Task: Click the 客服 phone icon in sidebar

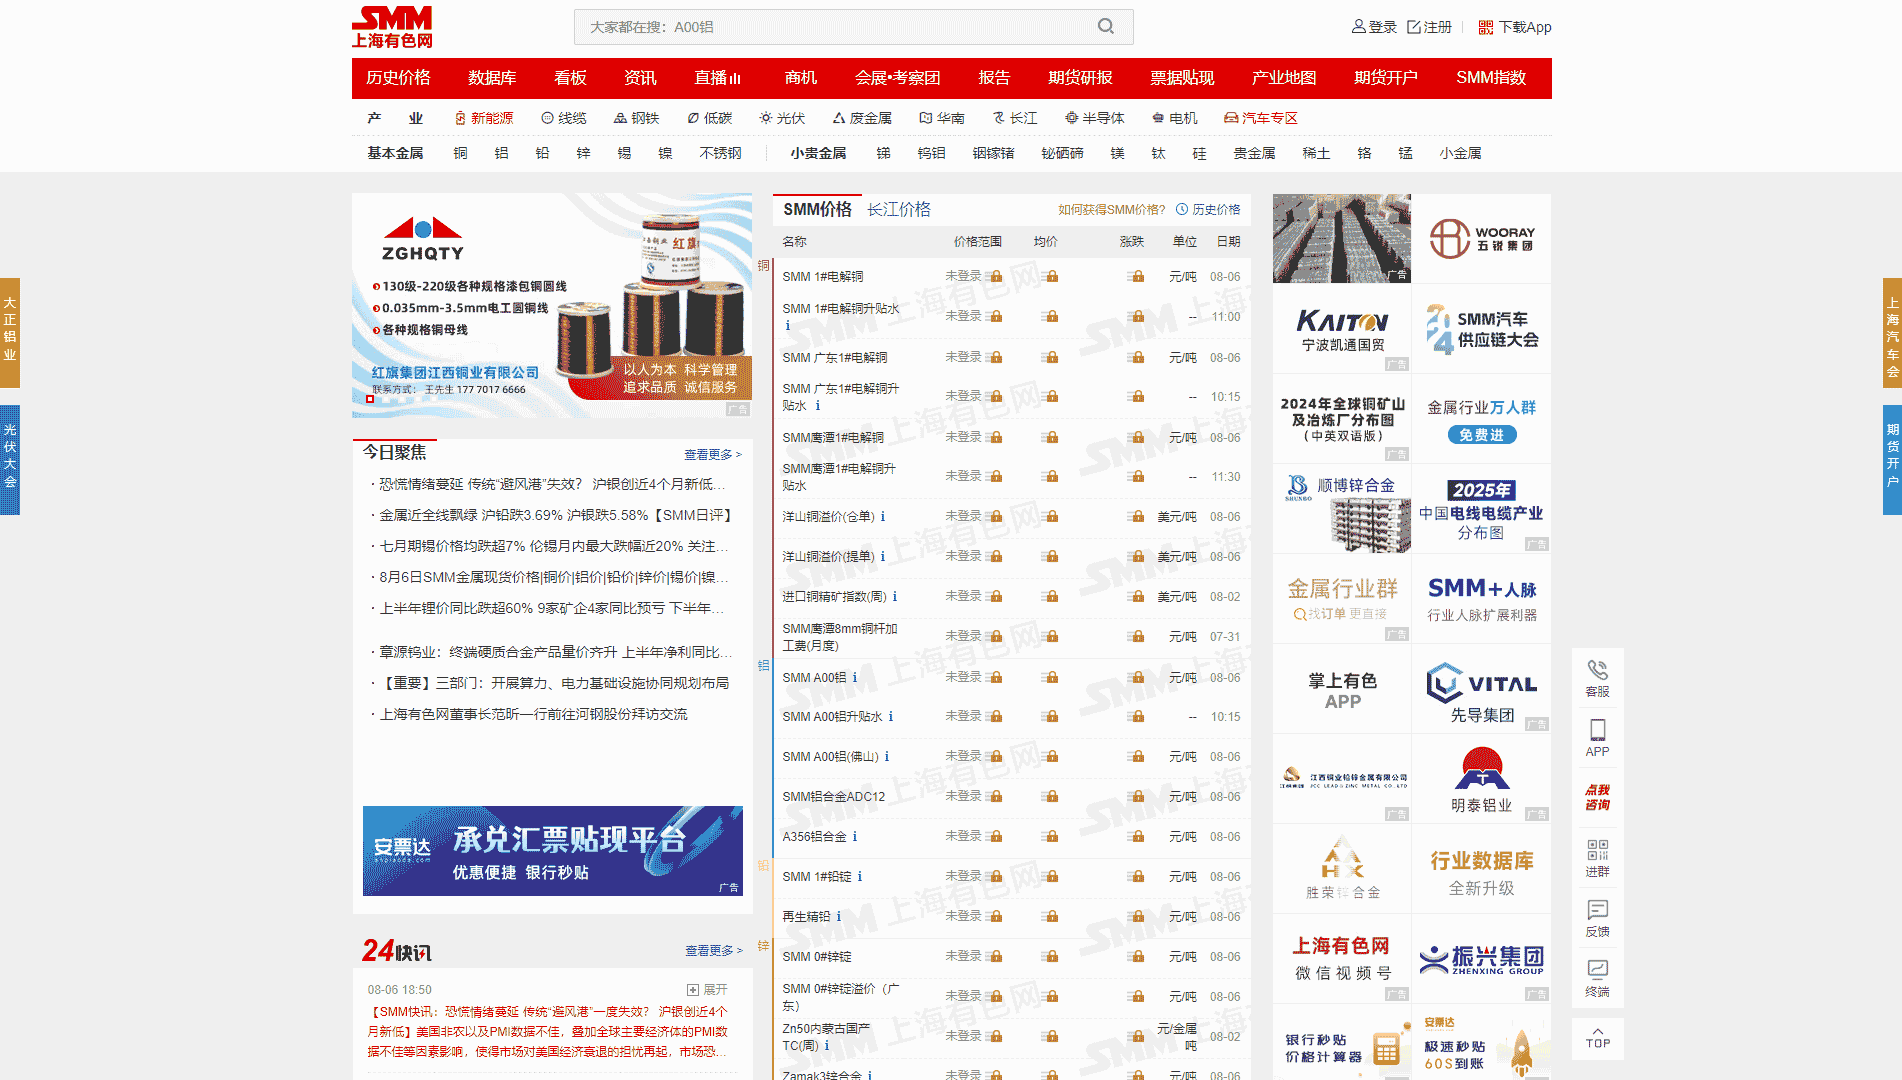Action: (x=1598, y=669)
